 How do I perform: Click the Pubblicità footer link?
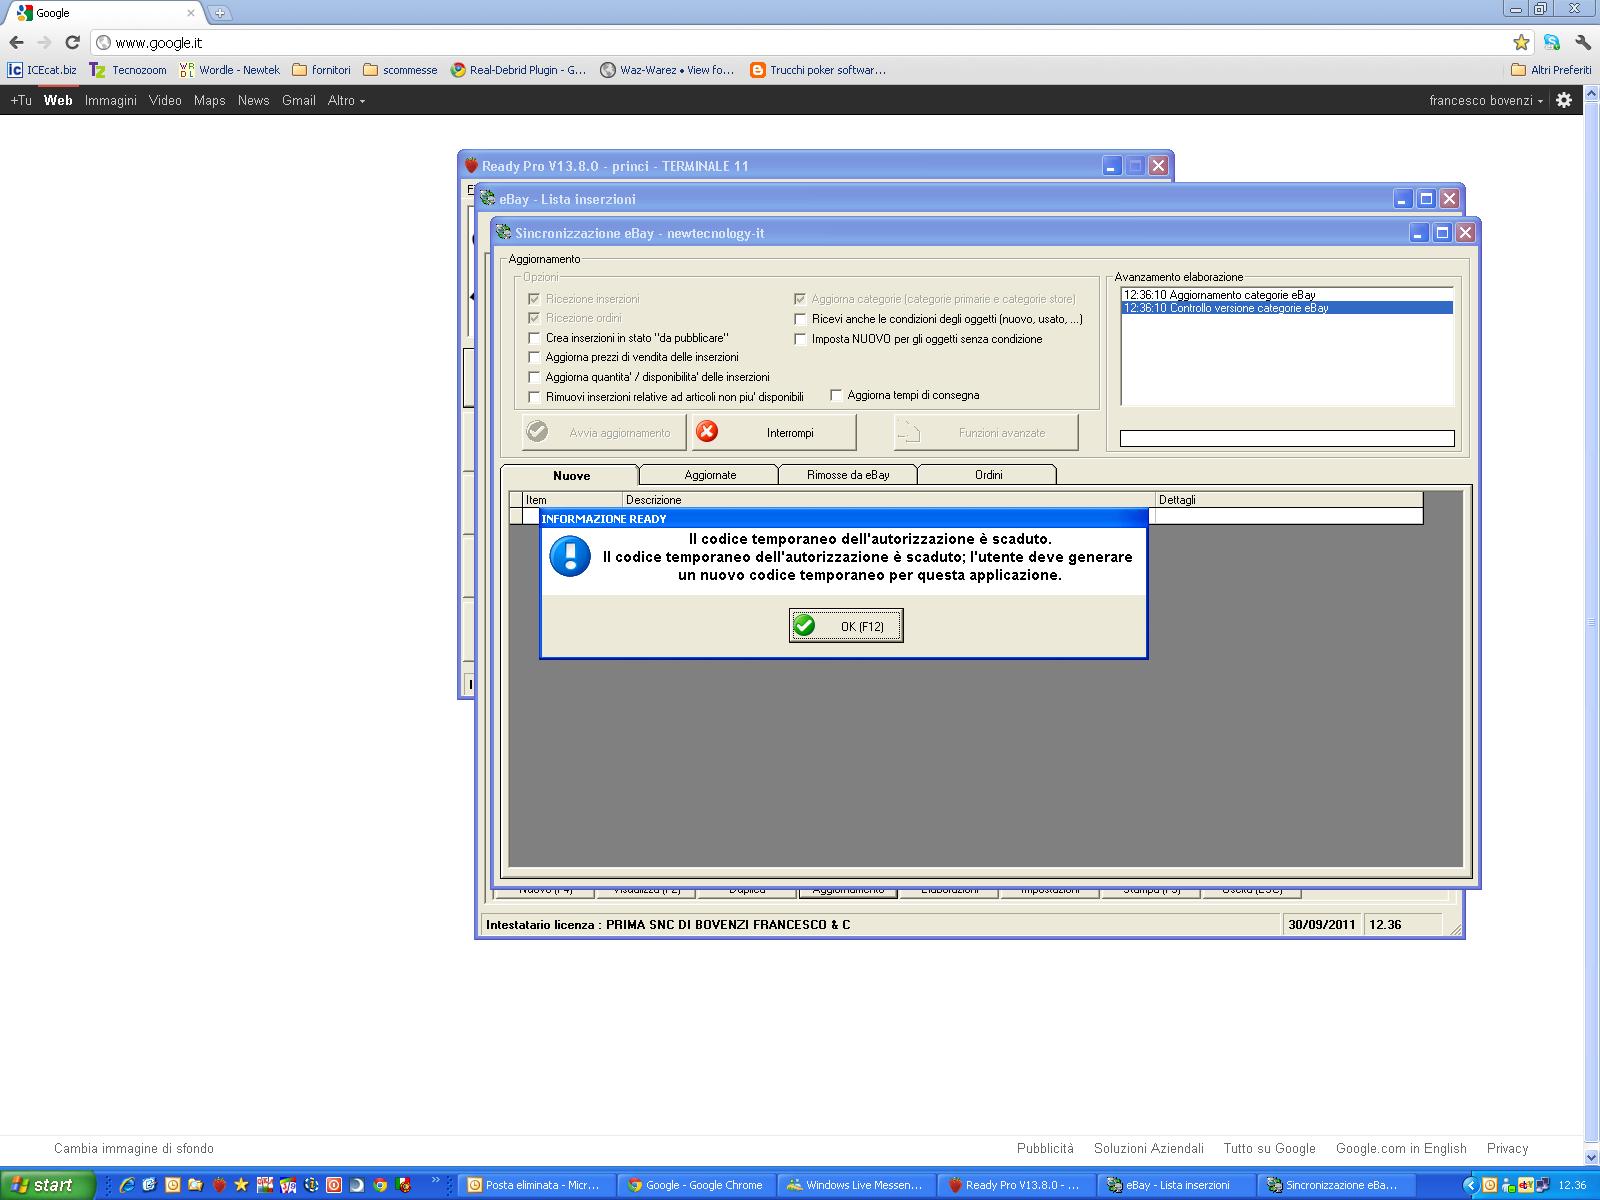tap(1045, 1148)
